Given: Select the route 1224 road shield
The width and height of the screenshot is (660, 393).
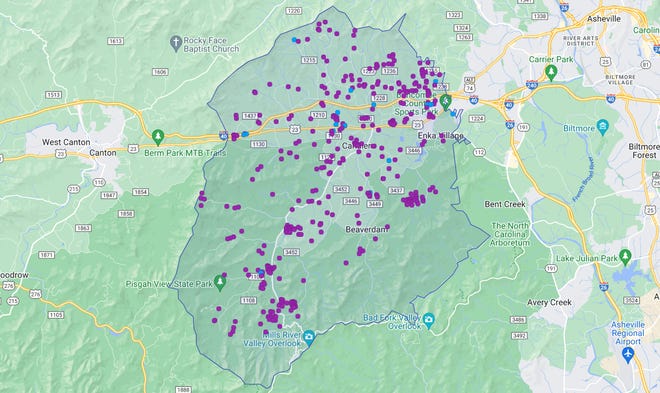Looking at the screenshot, I should [x=476, y=119].
